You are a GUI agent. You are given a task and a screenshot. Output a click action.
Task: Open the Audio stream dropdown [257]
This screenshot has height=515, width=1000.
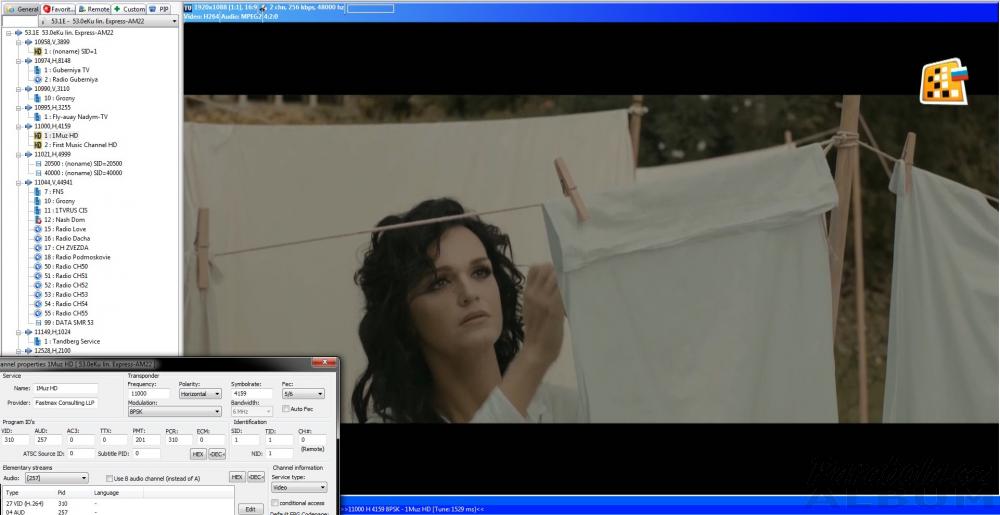coord(55,477)
